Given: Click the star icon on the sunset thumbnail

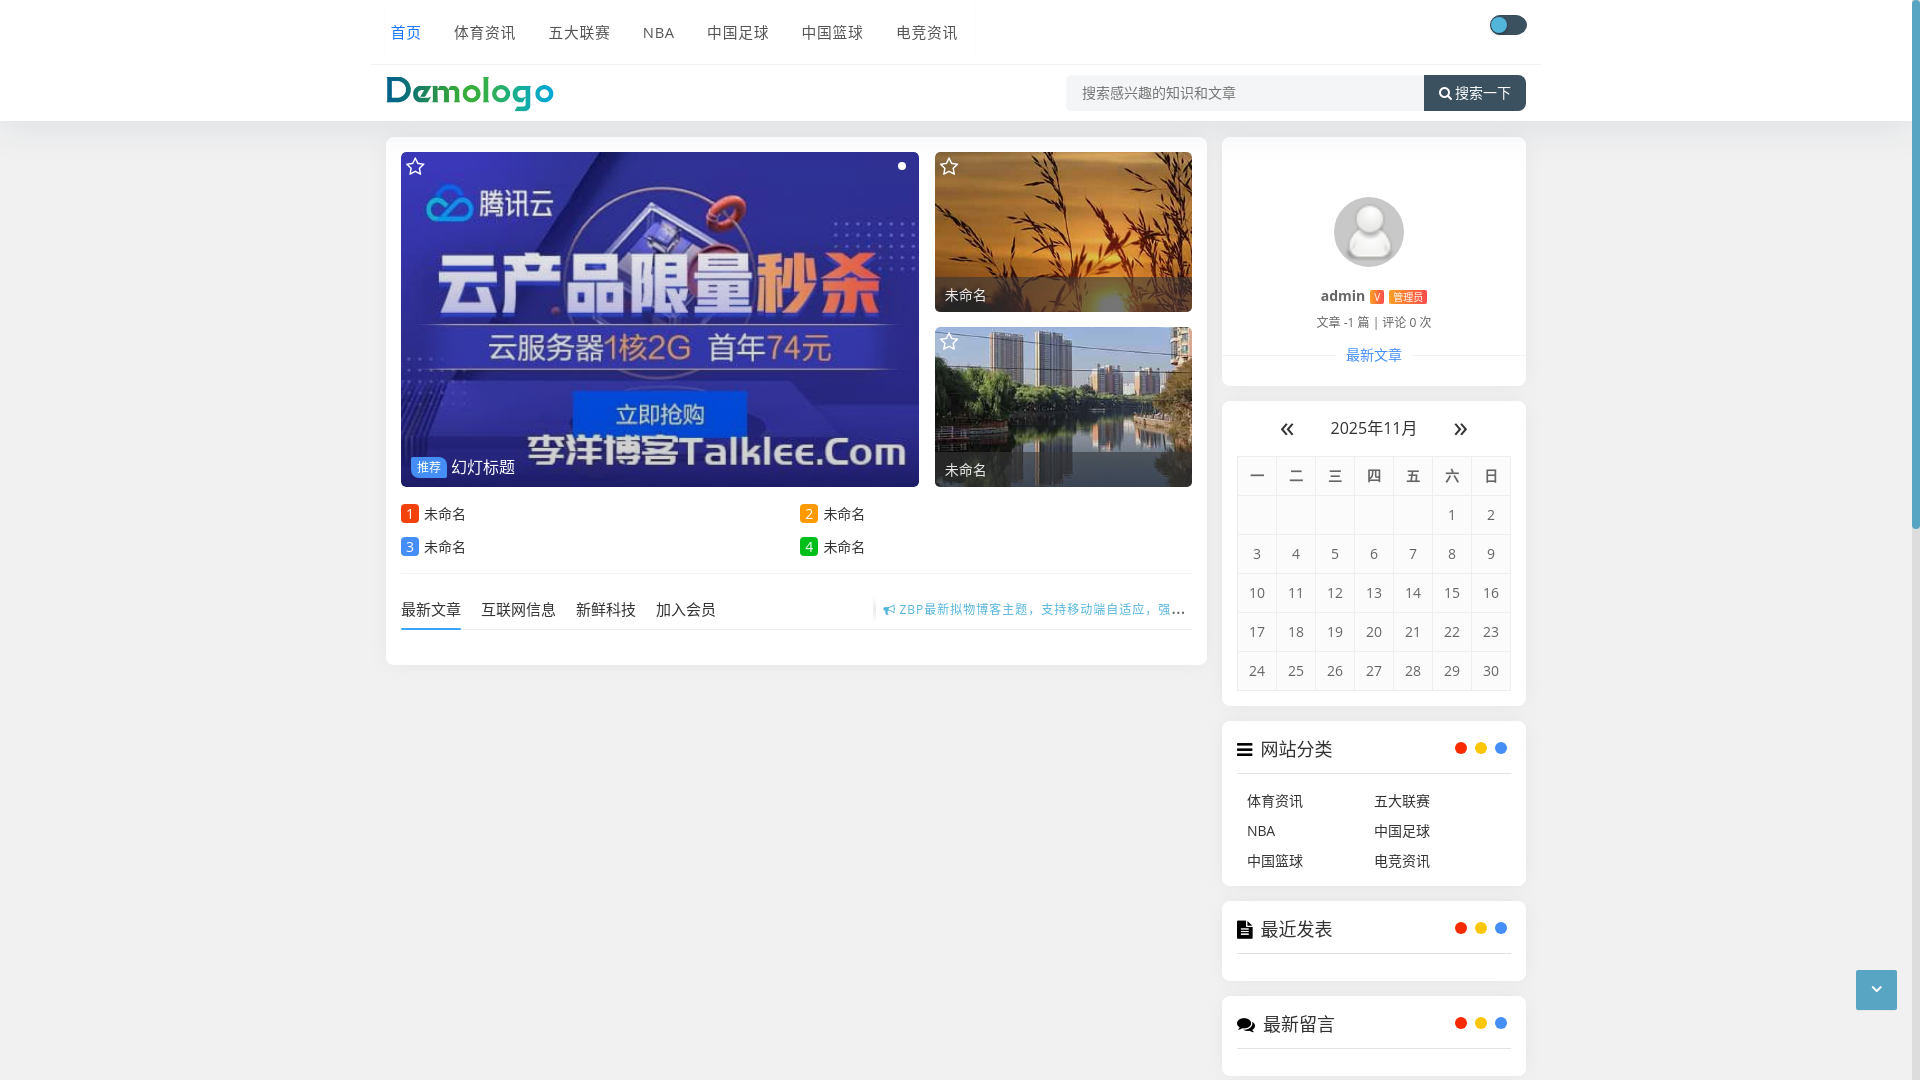Looking at the screenshot, I should tap(949, 167).
